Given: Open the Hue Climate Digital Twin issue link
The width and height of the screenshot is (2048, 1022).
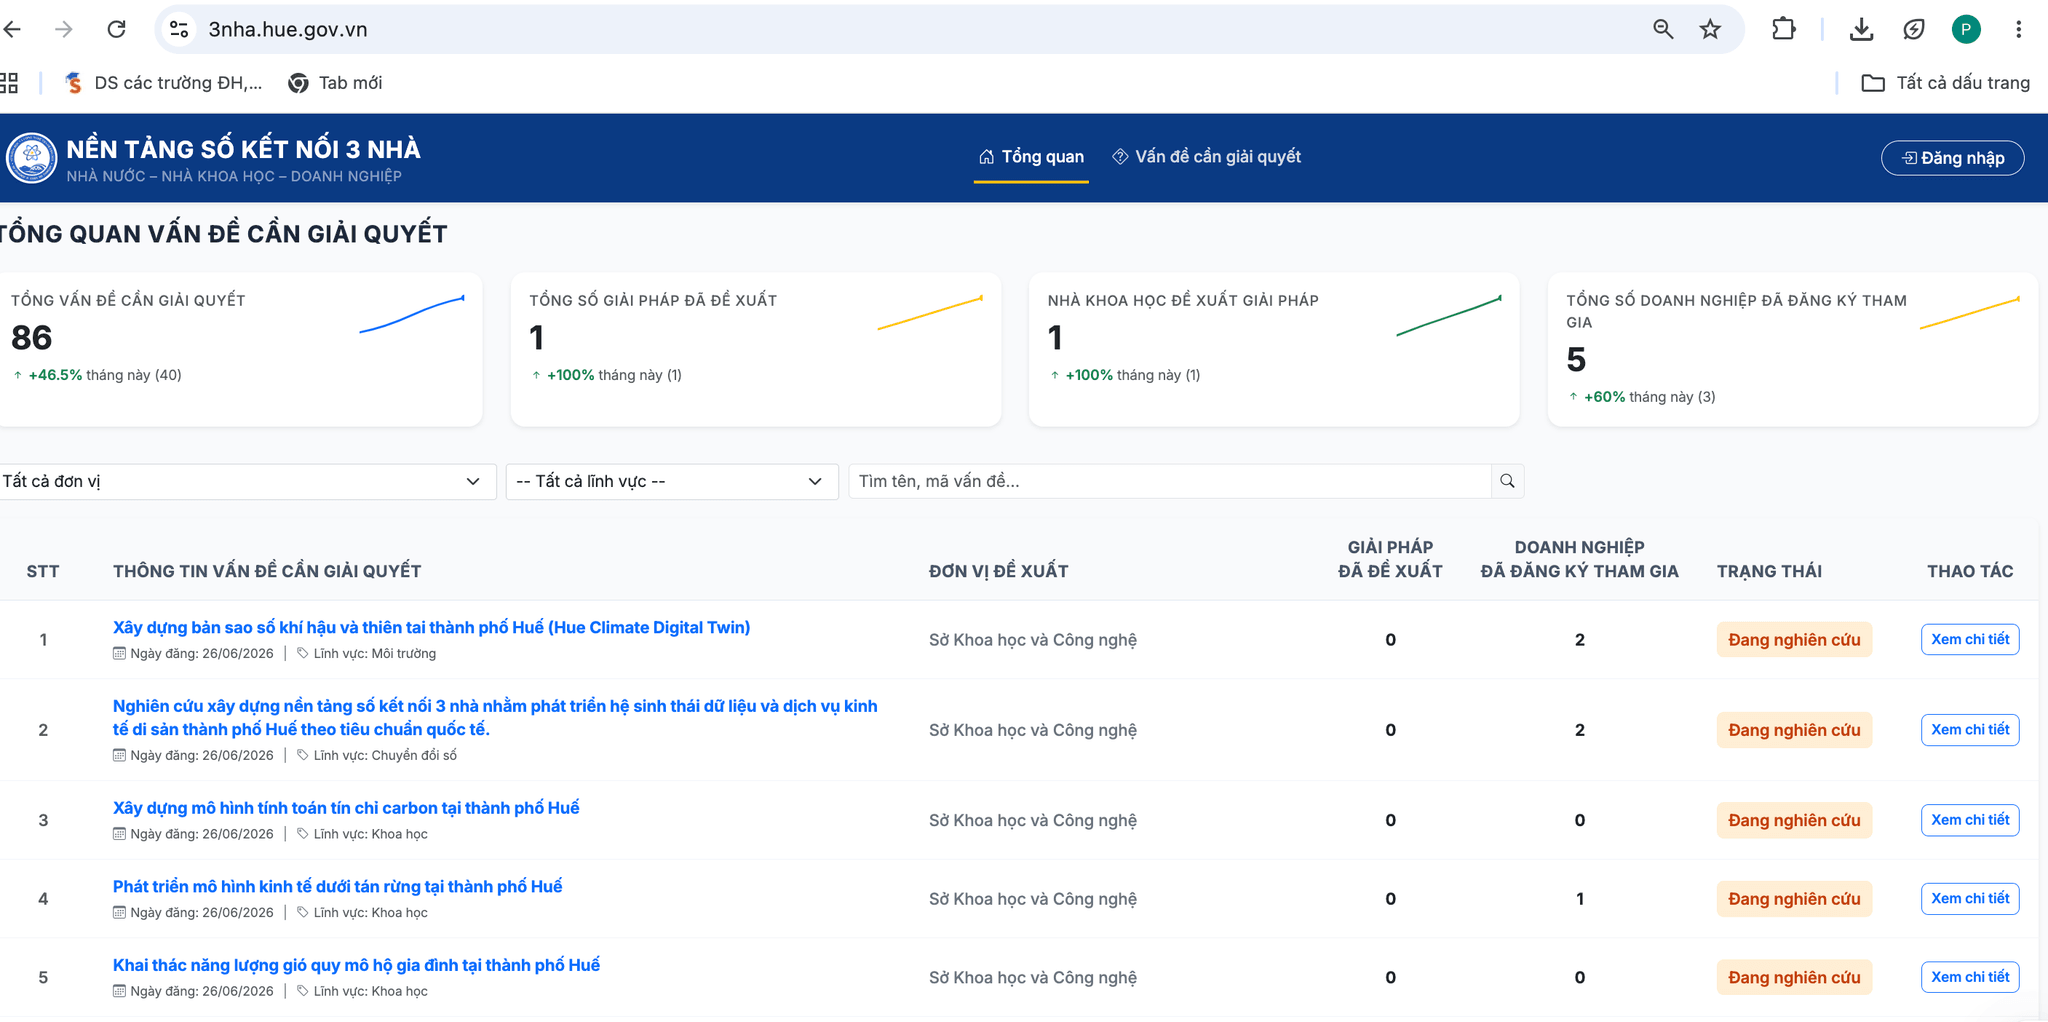Looking at the screenshot, I should [431, 627].
